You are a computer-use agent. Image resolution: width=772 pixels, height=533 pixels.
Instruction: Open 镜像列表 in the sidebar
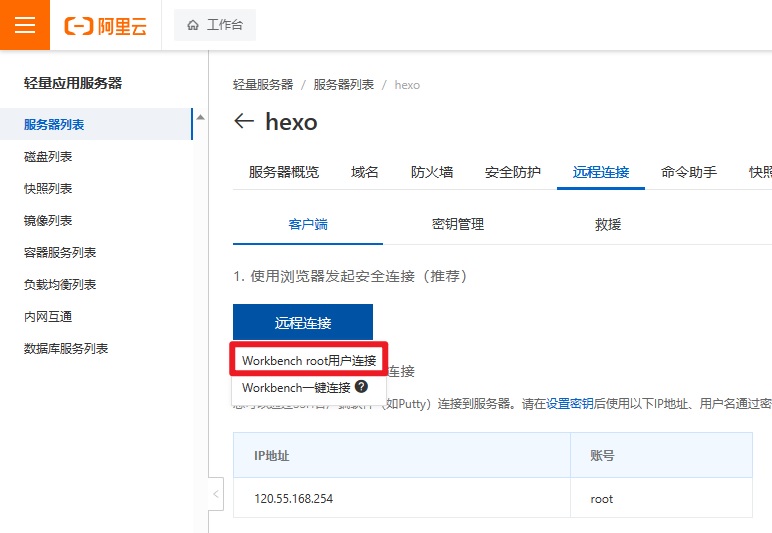click(x=48, y=220)
